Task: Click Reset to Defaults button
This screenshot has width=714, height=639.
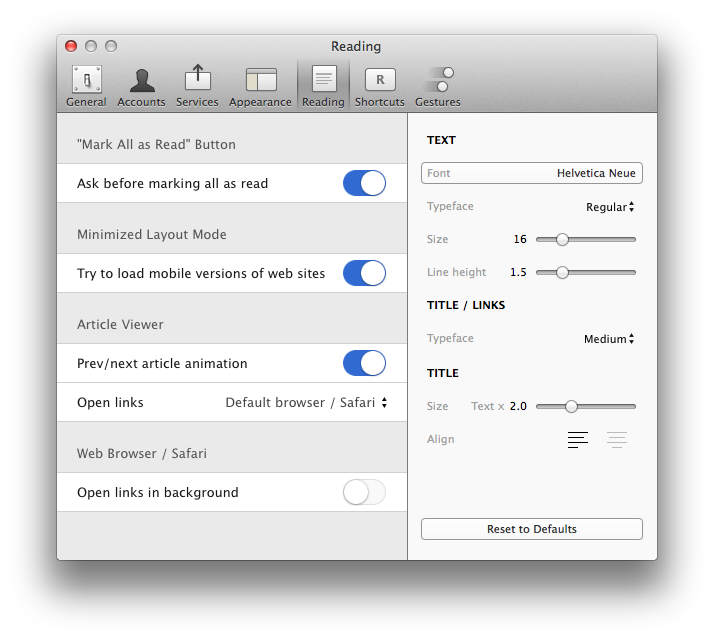Action: (x=532, y=529)
